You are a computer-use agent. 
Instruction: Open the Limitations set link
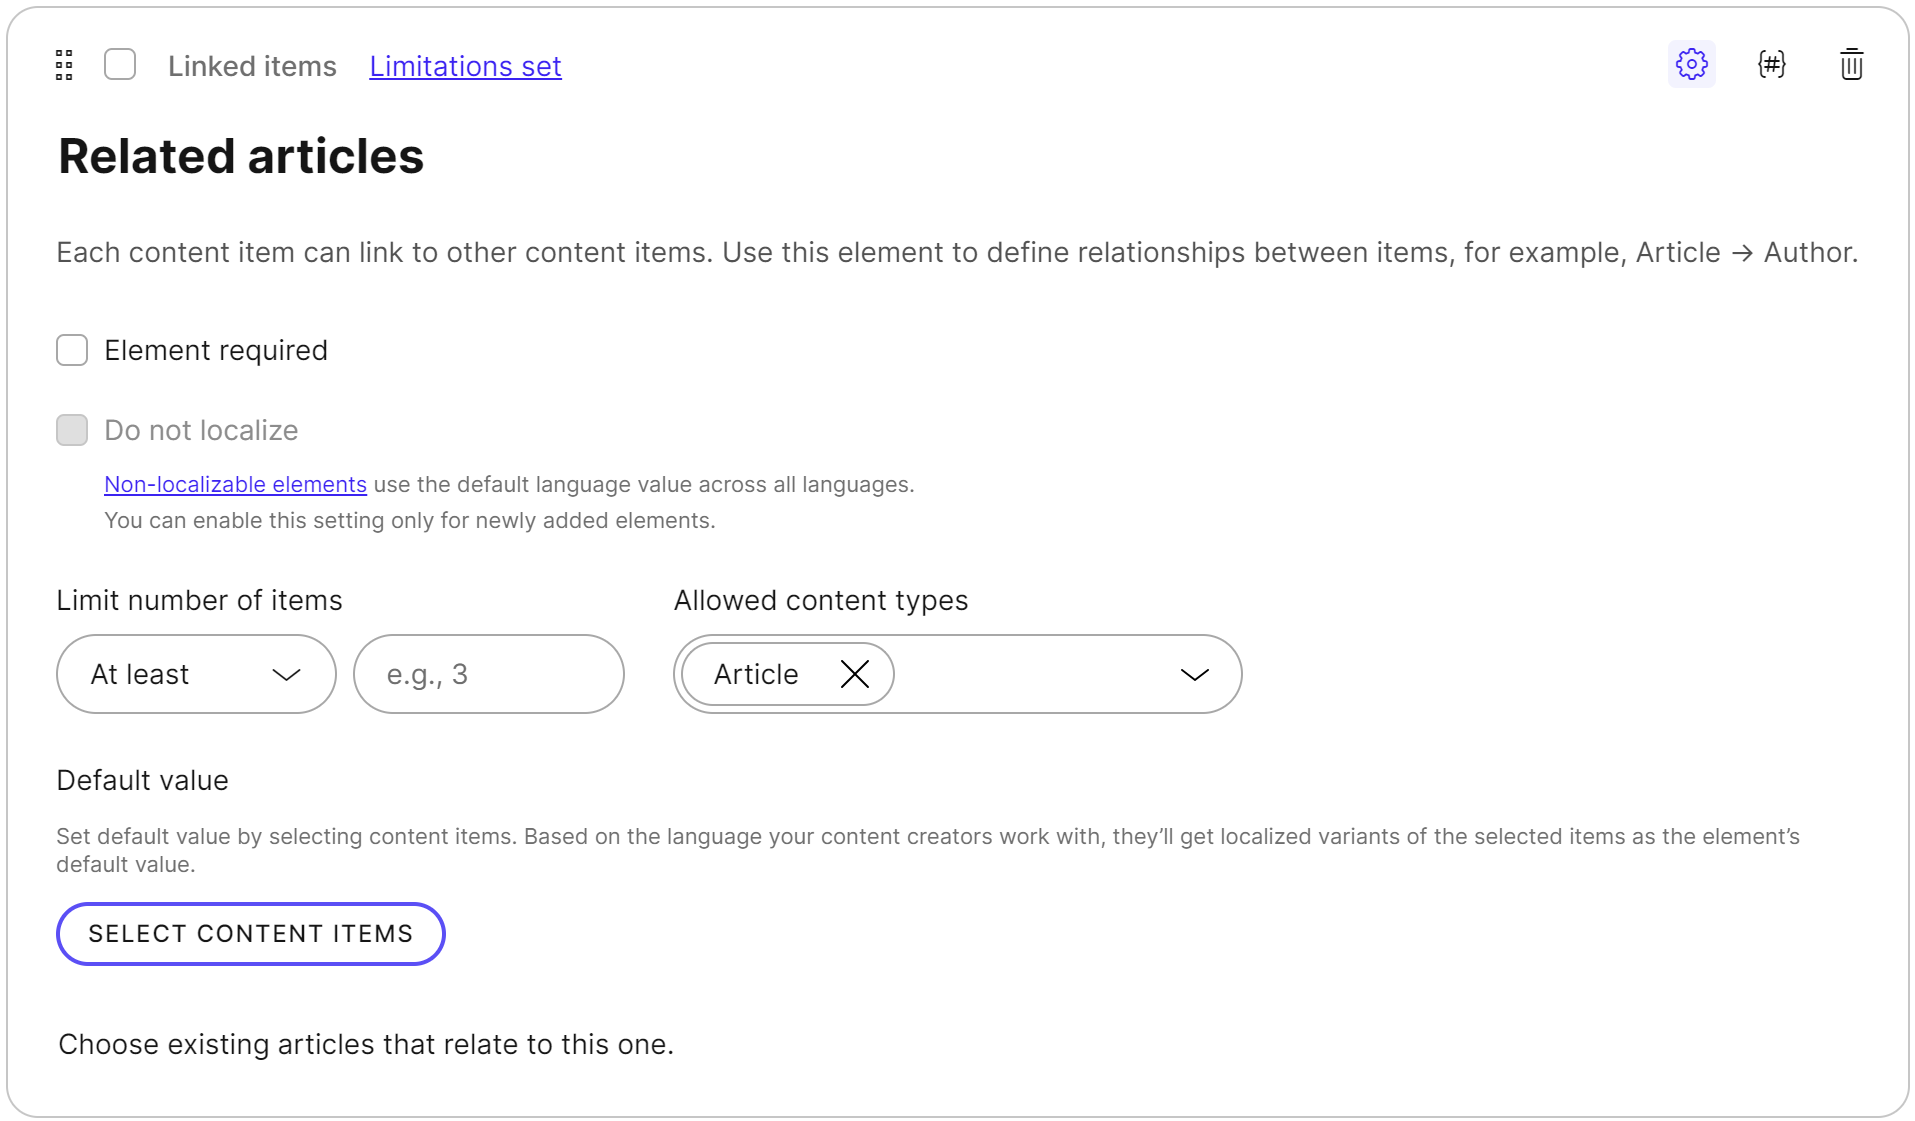click(464, 66)
